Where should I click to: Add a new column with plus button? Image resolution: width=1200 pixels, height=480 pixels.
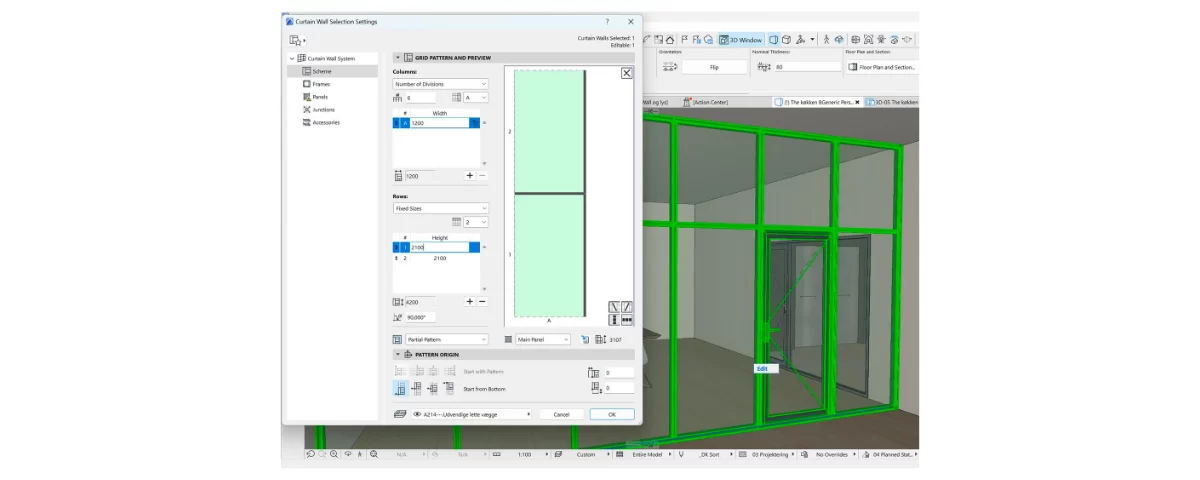470,176
